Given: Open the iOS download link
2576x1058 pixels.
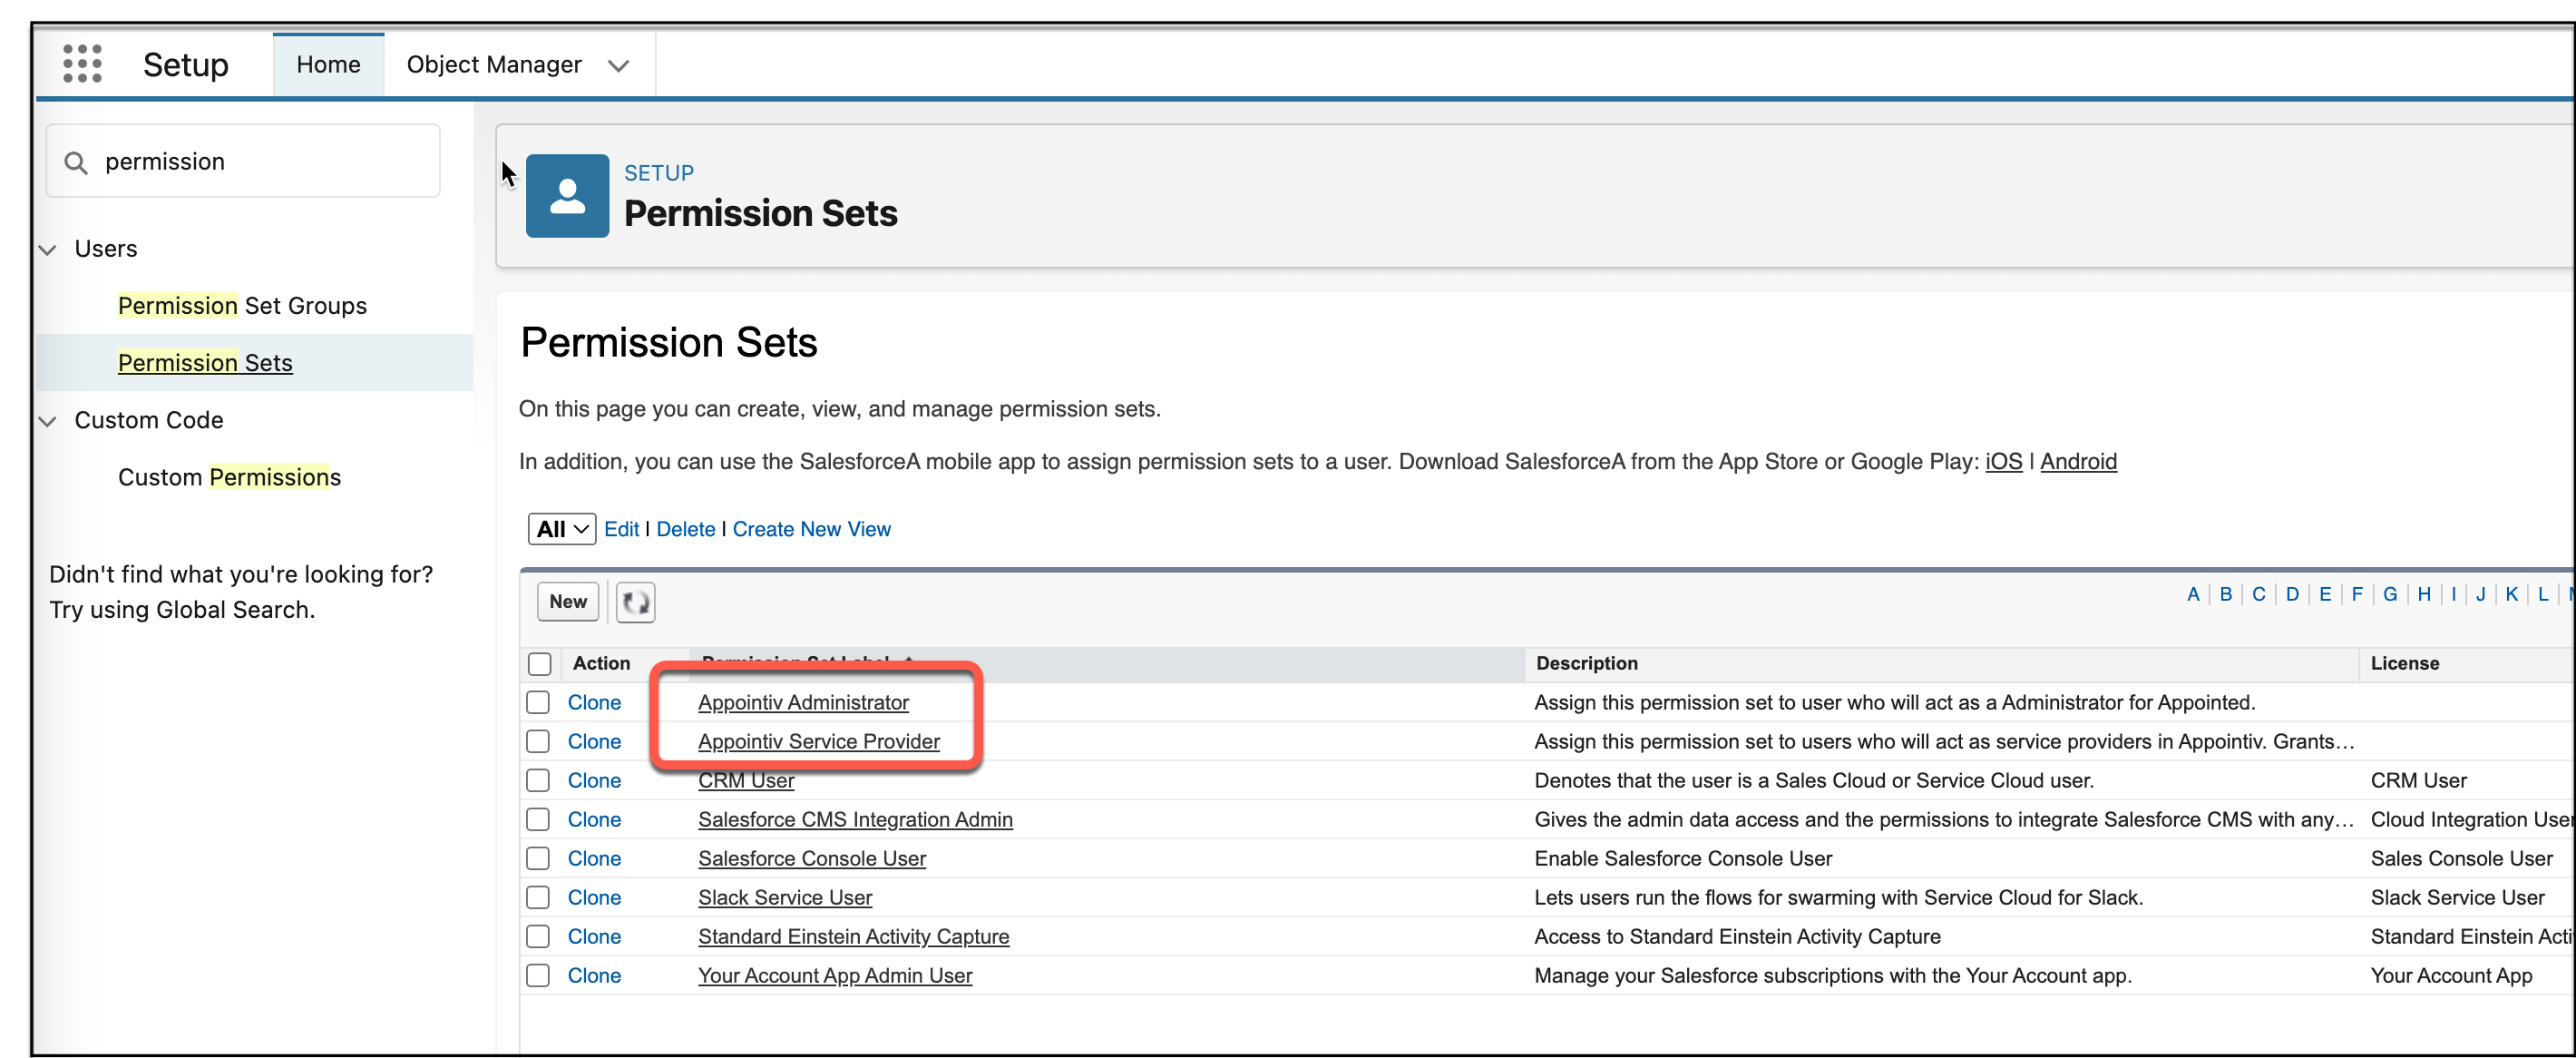Looking at the screenshot, I should click(x=2003, y=462).
